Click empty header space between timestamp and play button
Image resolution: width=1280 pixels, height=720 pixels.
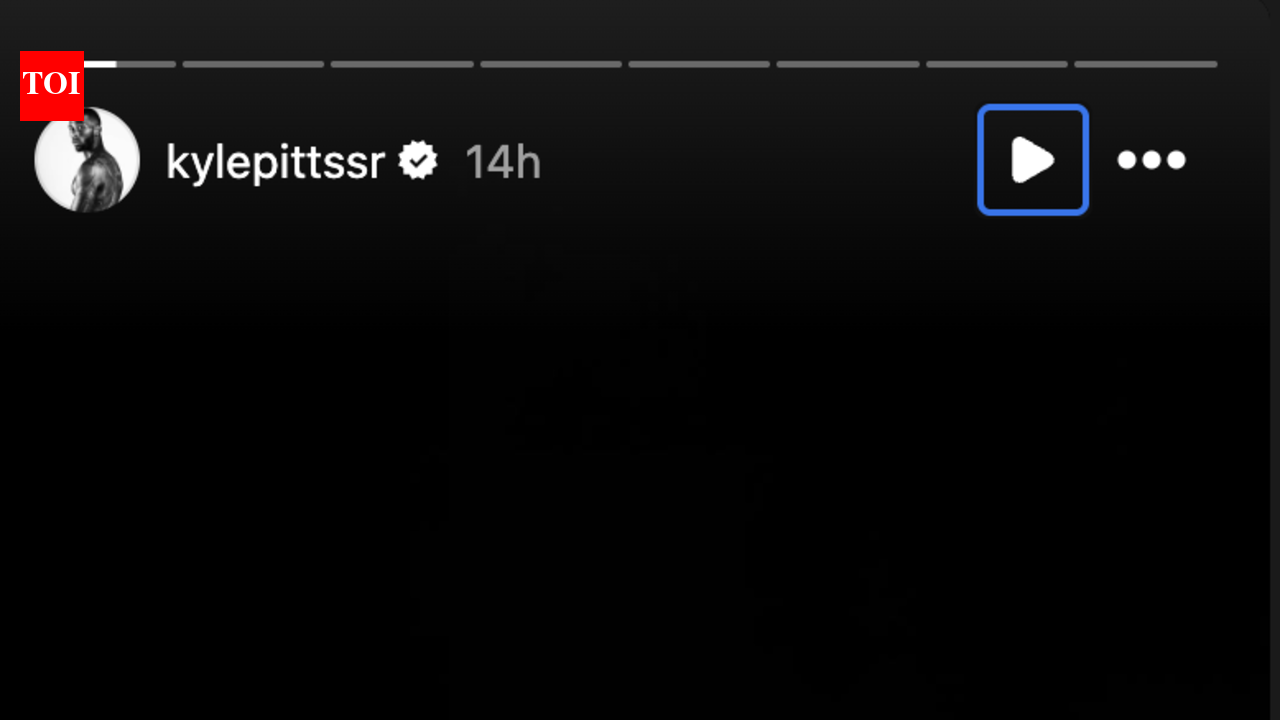760,160
